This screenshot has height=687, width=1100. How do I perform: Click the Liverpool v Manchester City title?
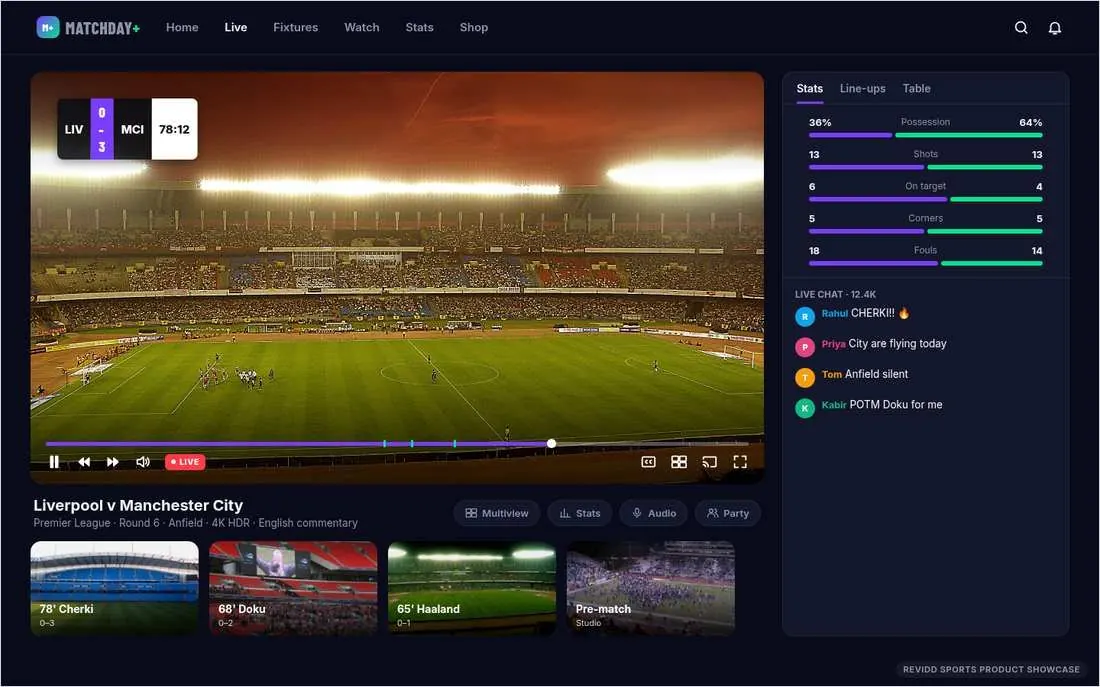(138, 505)
